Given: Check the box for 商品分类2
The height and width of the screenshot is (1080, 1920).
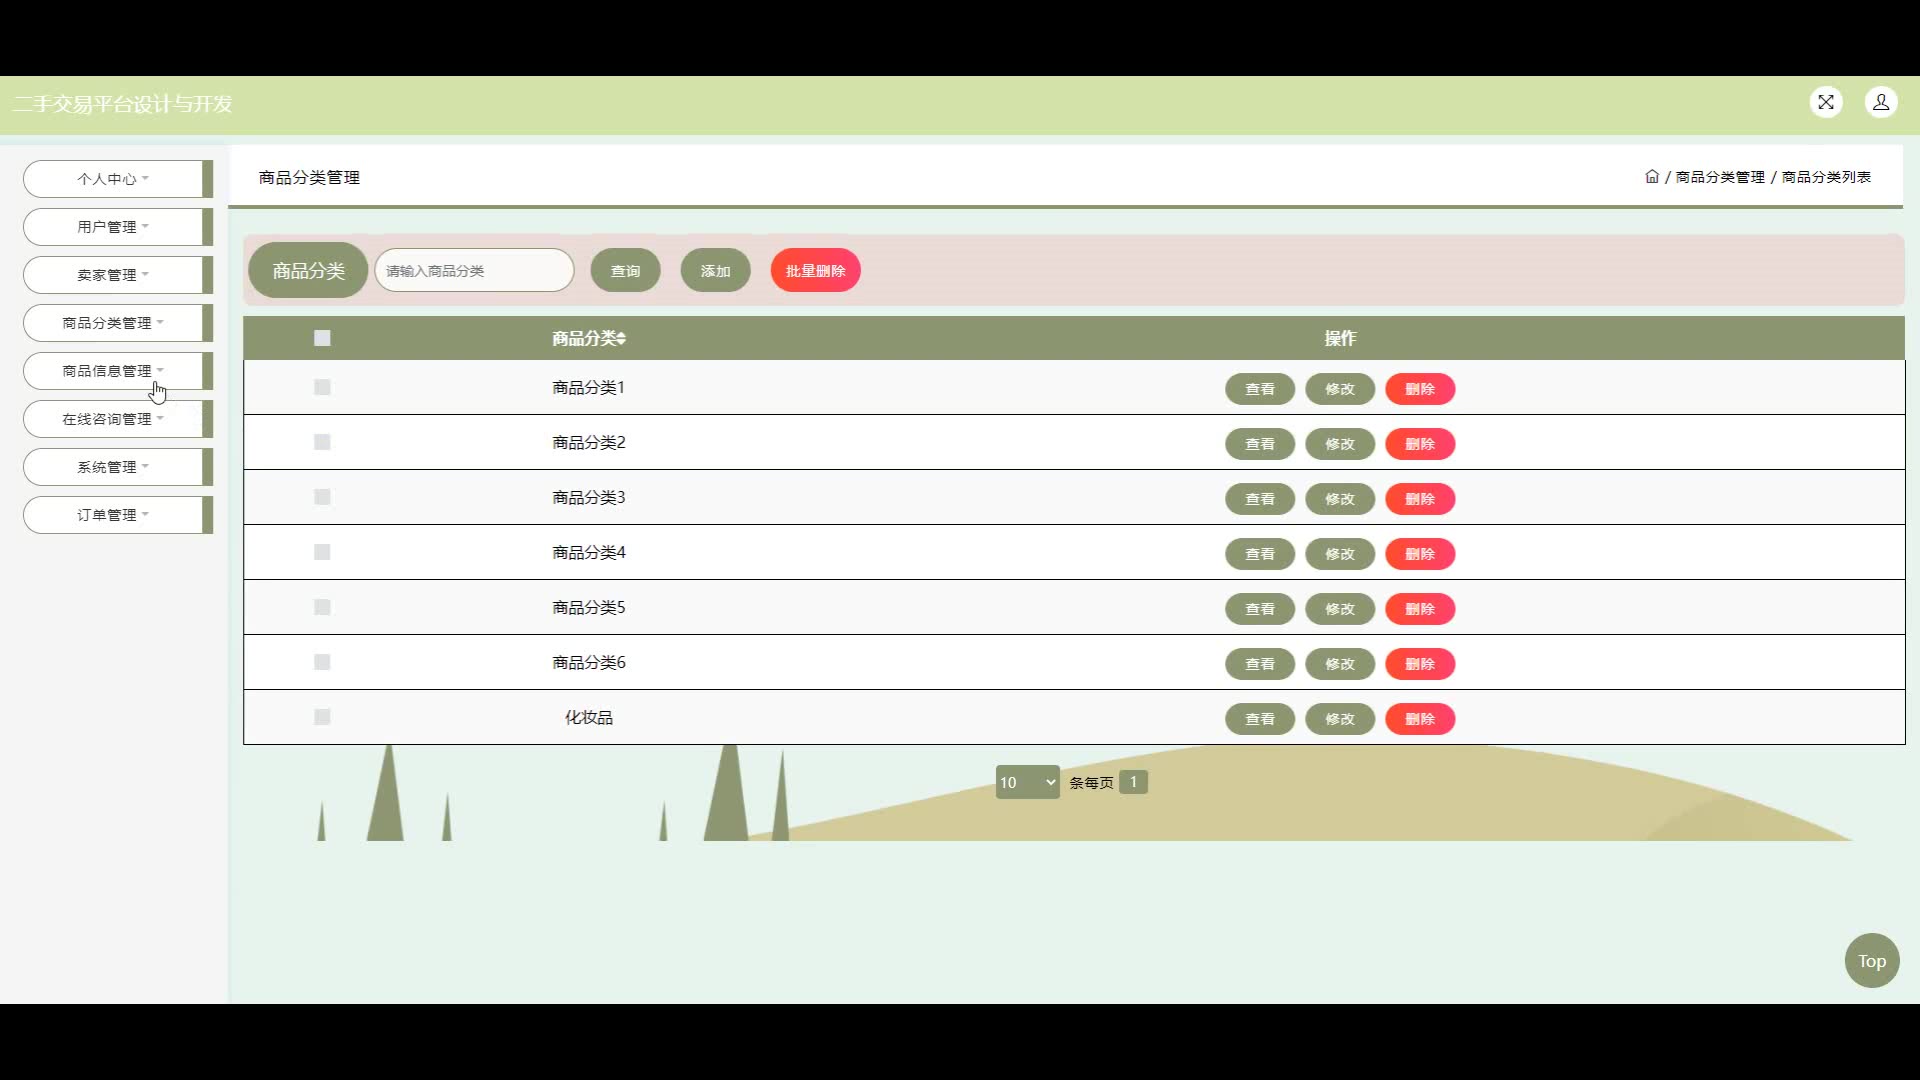Looking at the screenshot, I should (322, 442).
